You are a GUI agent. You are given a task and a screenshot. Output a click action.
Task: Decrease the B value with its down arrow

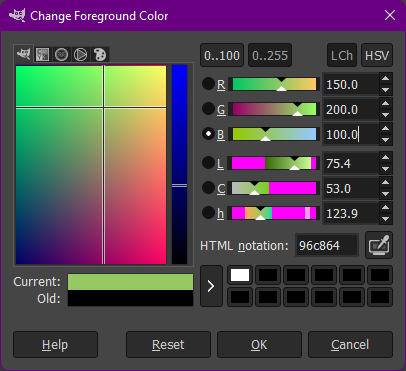(x=386, y=140)
